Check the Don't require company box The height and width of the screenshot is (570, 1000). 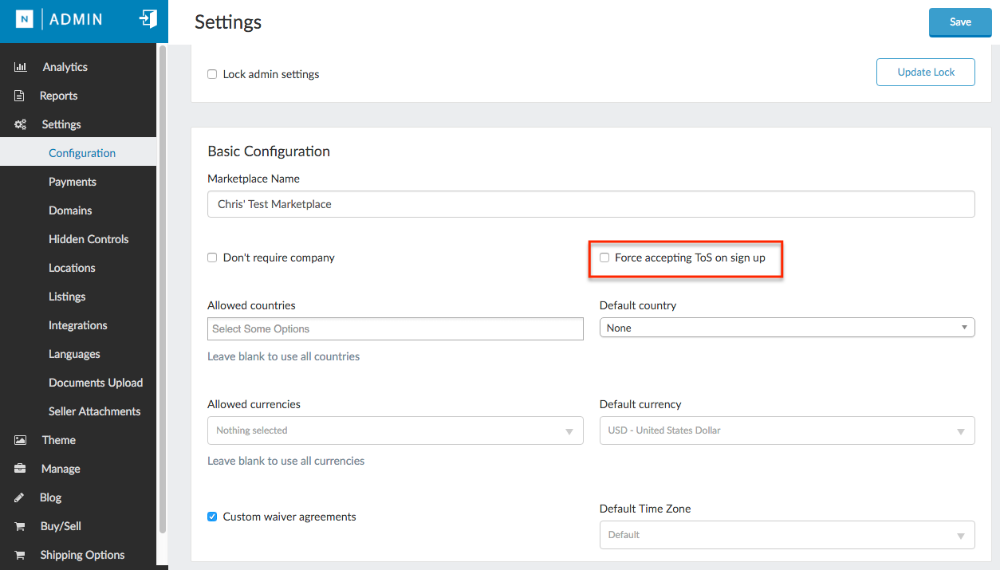(212, 258)
